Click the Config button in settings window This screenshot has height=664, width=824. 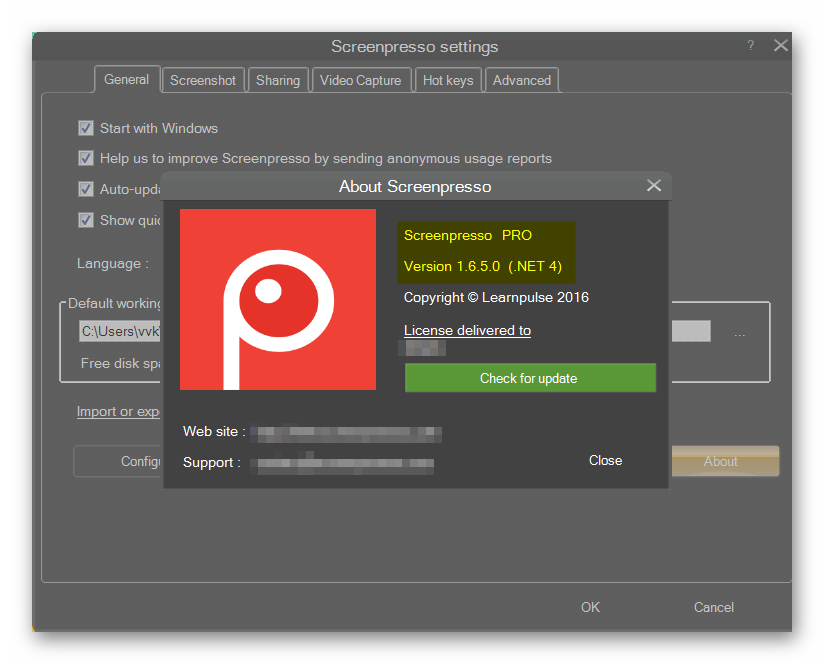117,461
